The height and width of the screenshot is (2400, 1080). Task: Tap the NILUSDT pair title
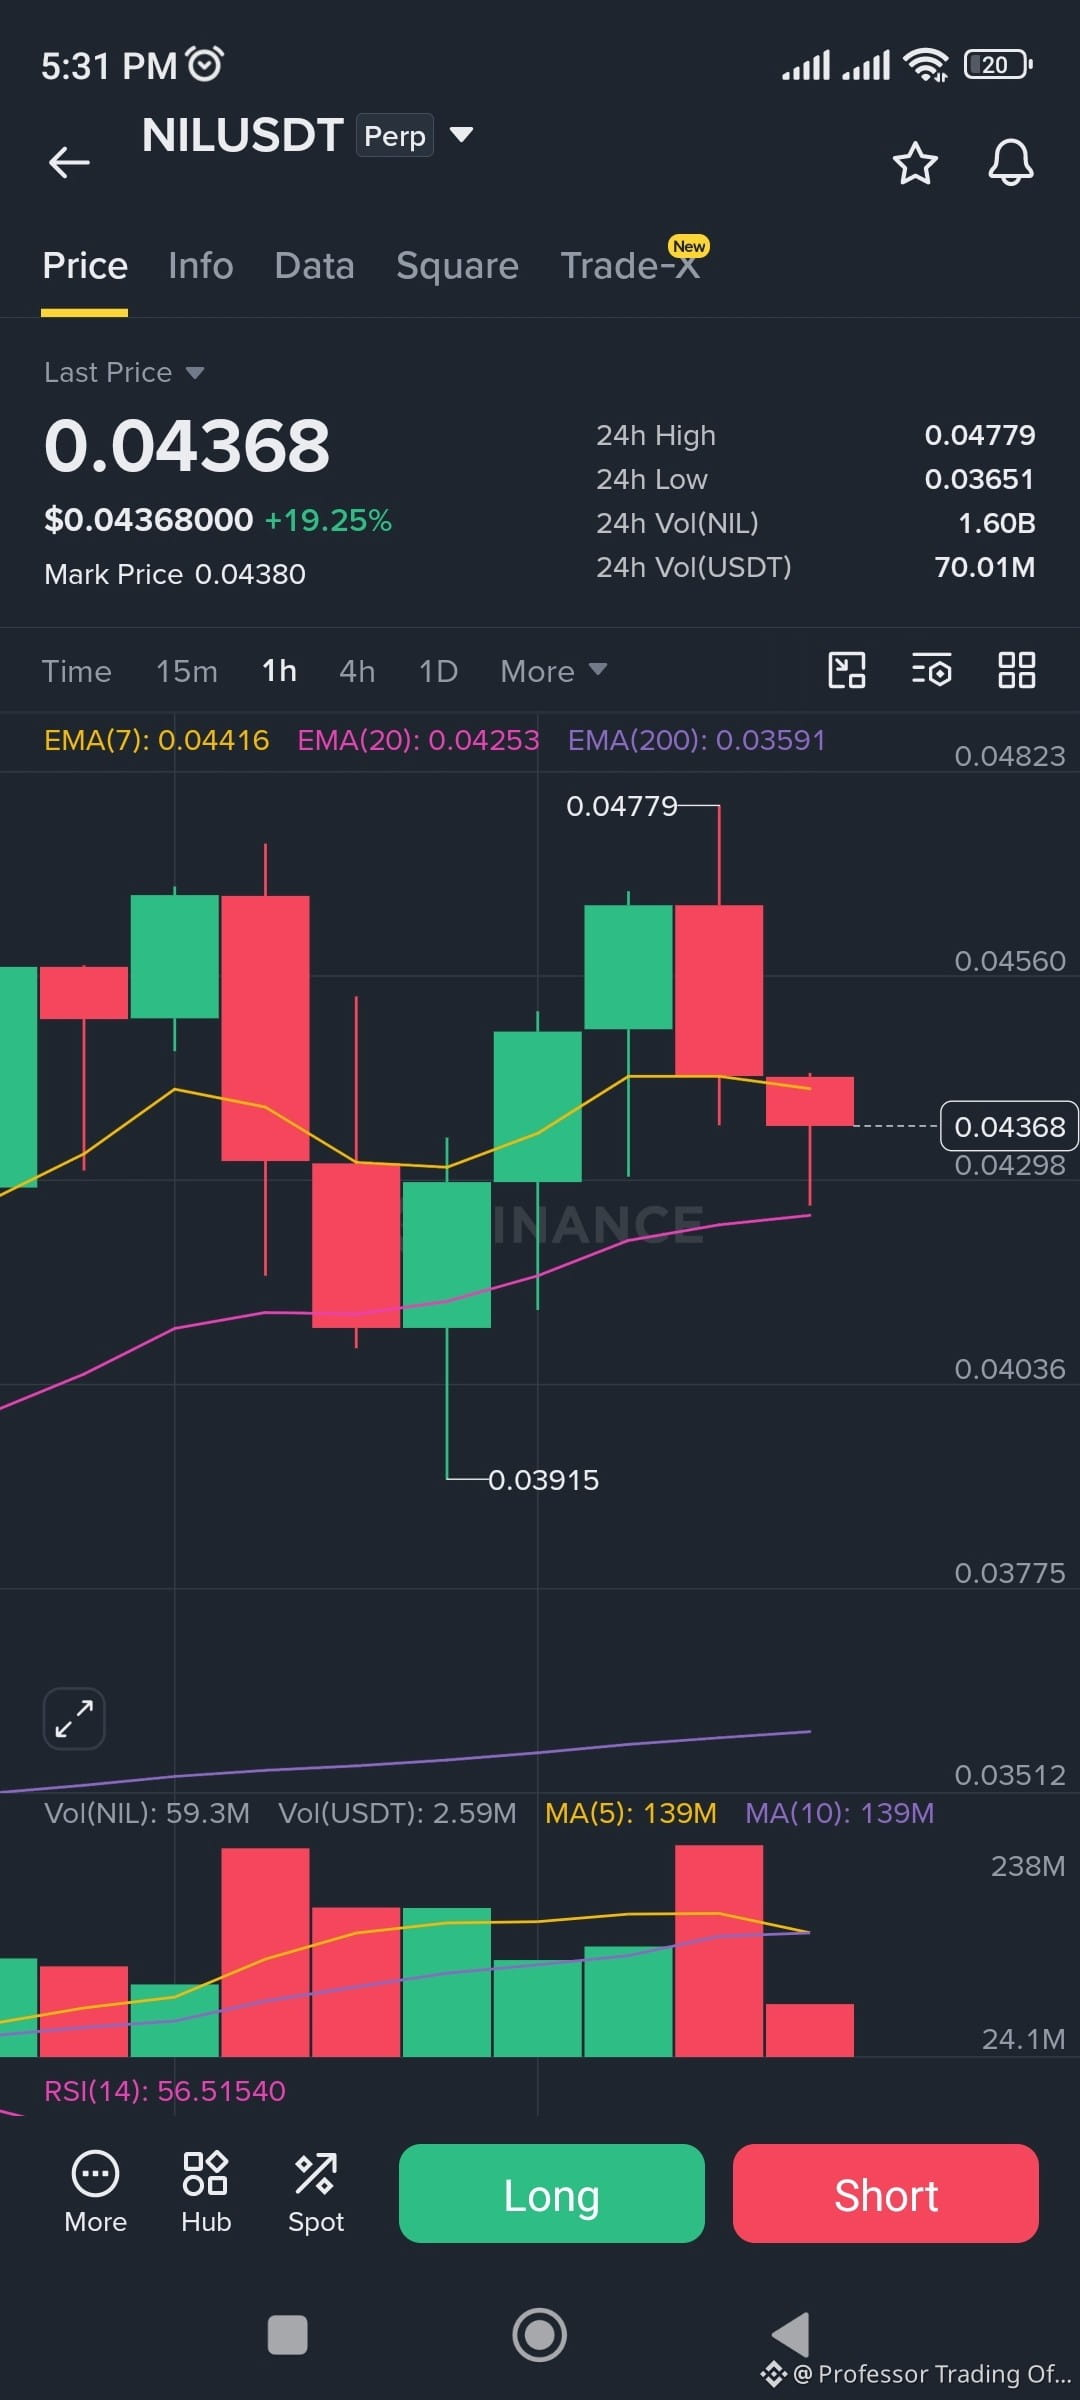click(243, 135)
